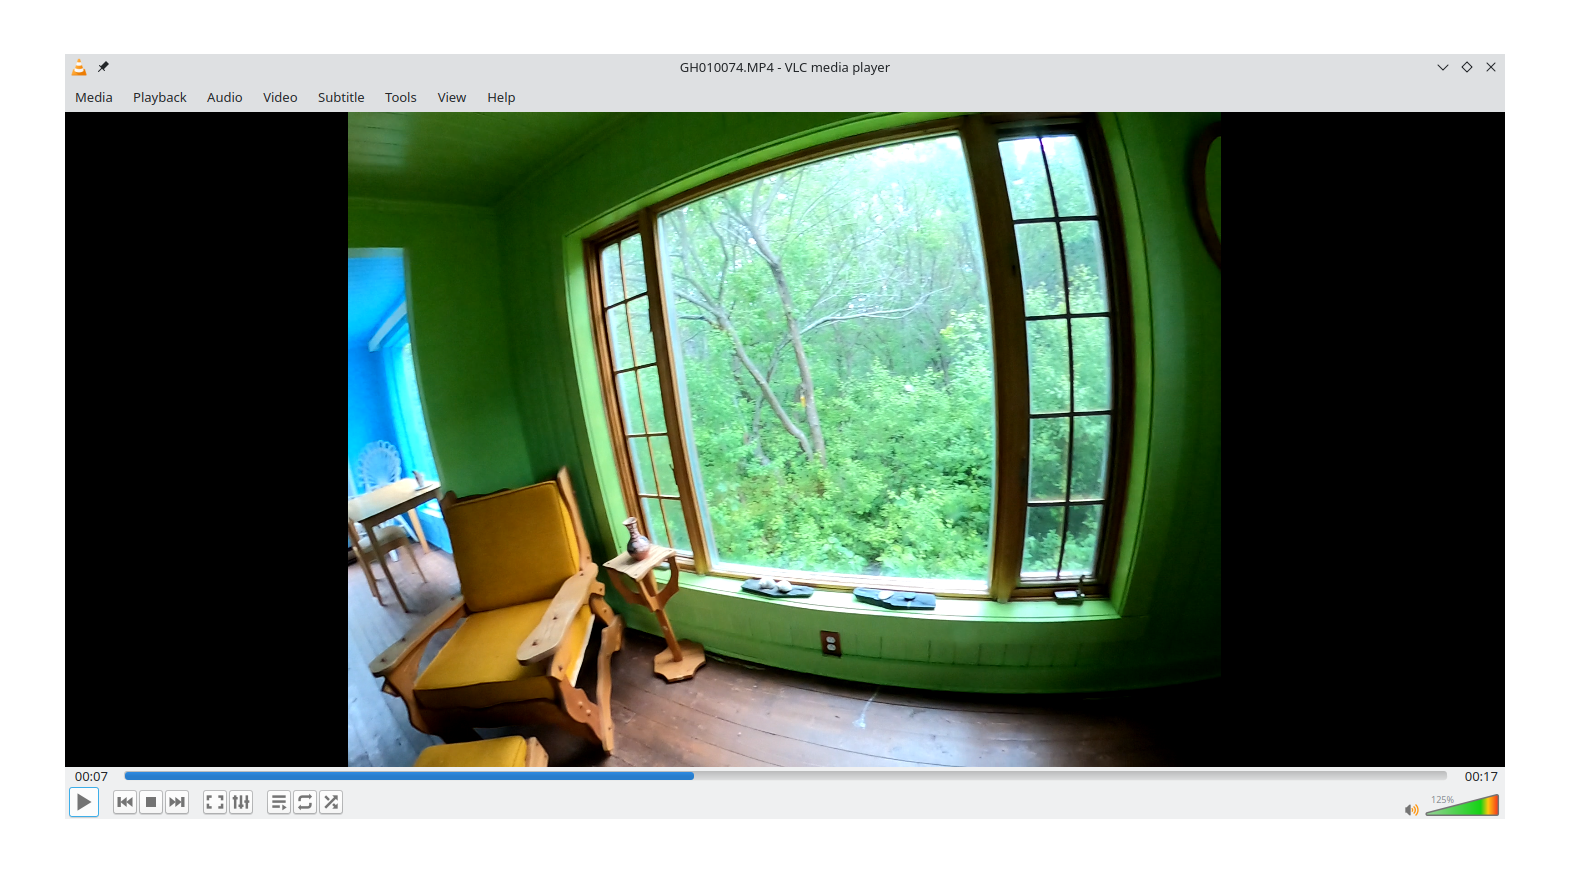Toggle the pin window icon

click(x=103, y=67)
